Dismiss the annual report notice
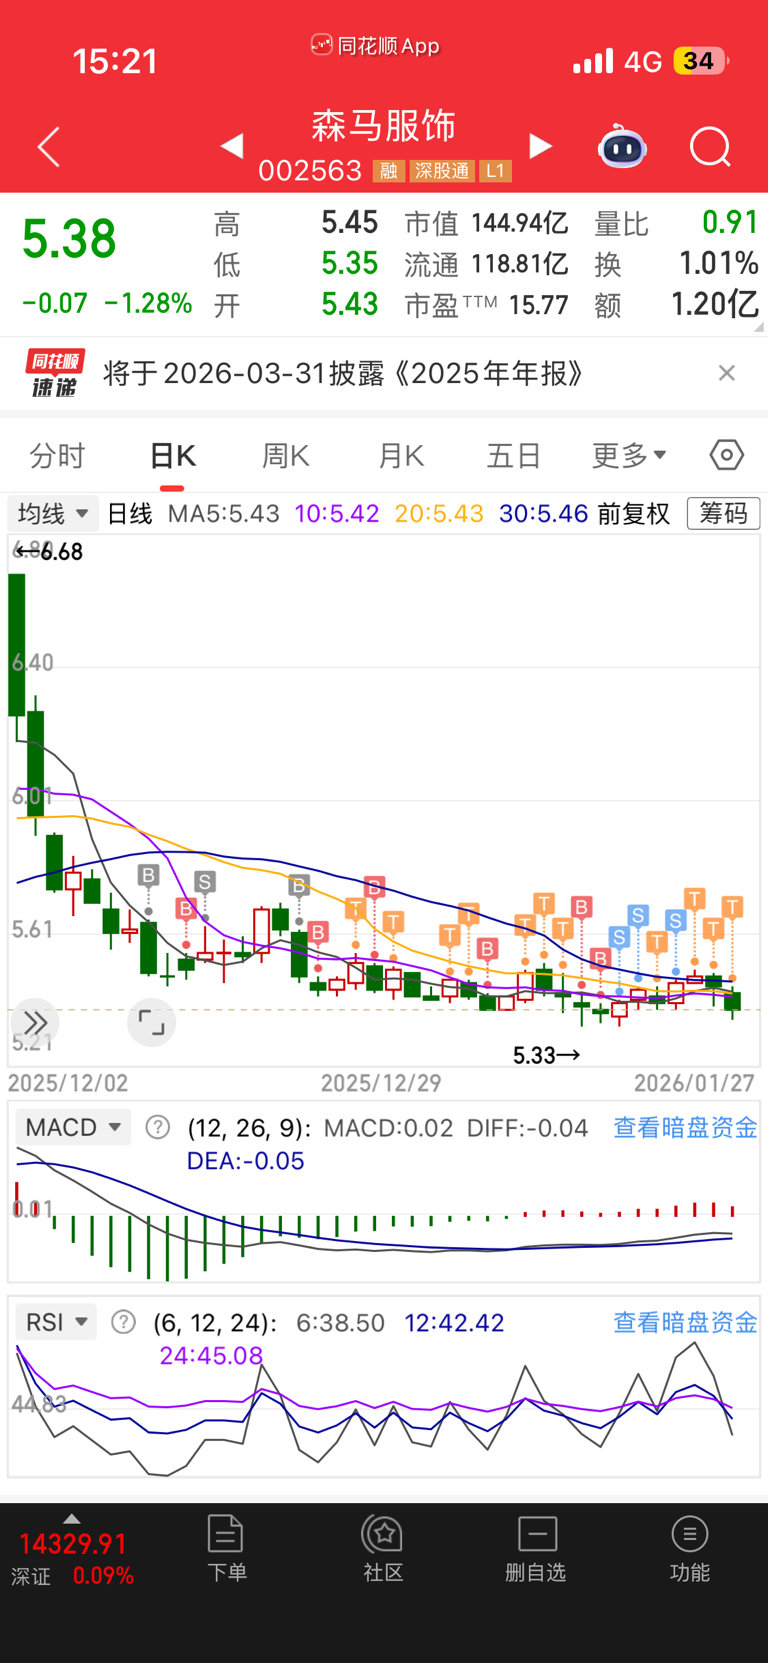Image resolution: width=768 pixels, height=1663 pixels. click(x=727, y=373)
